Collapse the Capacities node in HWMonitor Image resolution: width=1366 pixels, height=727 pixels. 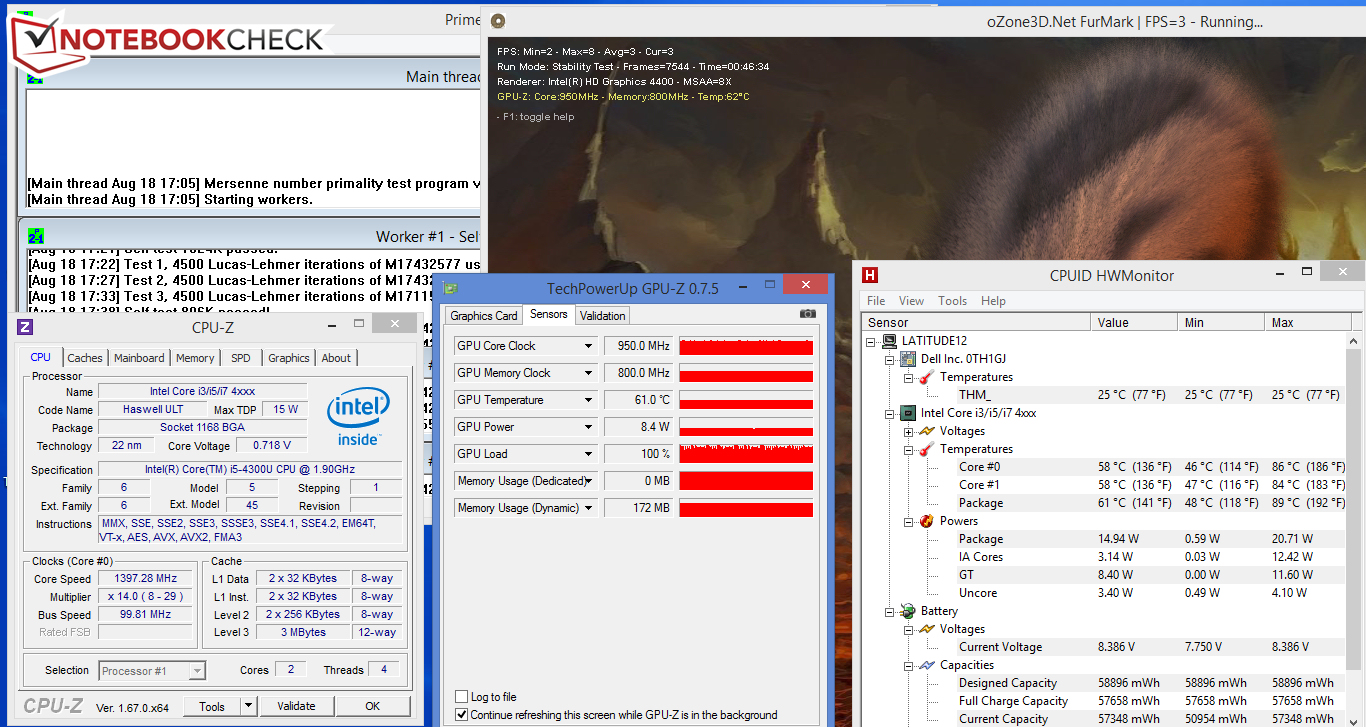coord(908,665)
